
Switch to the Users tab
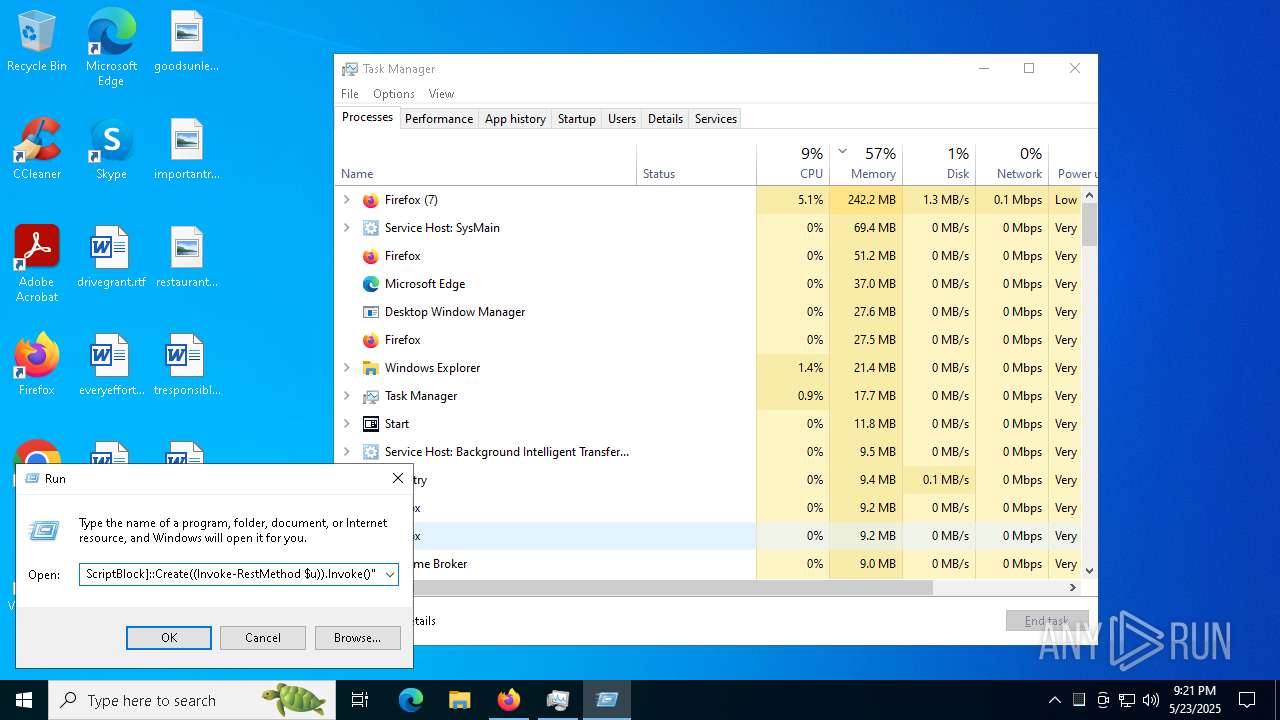pyautogui.click(x=622, y=118)
